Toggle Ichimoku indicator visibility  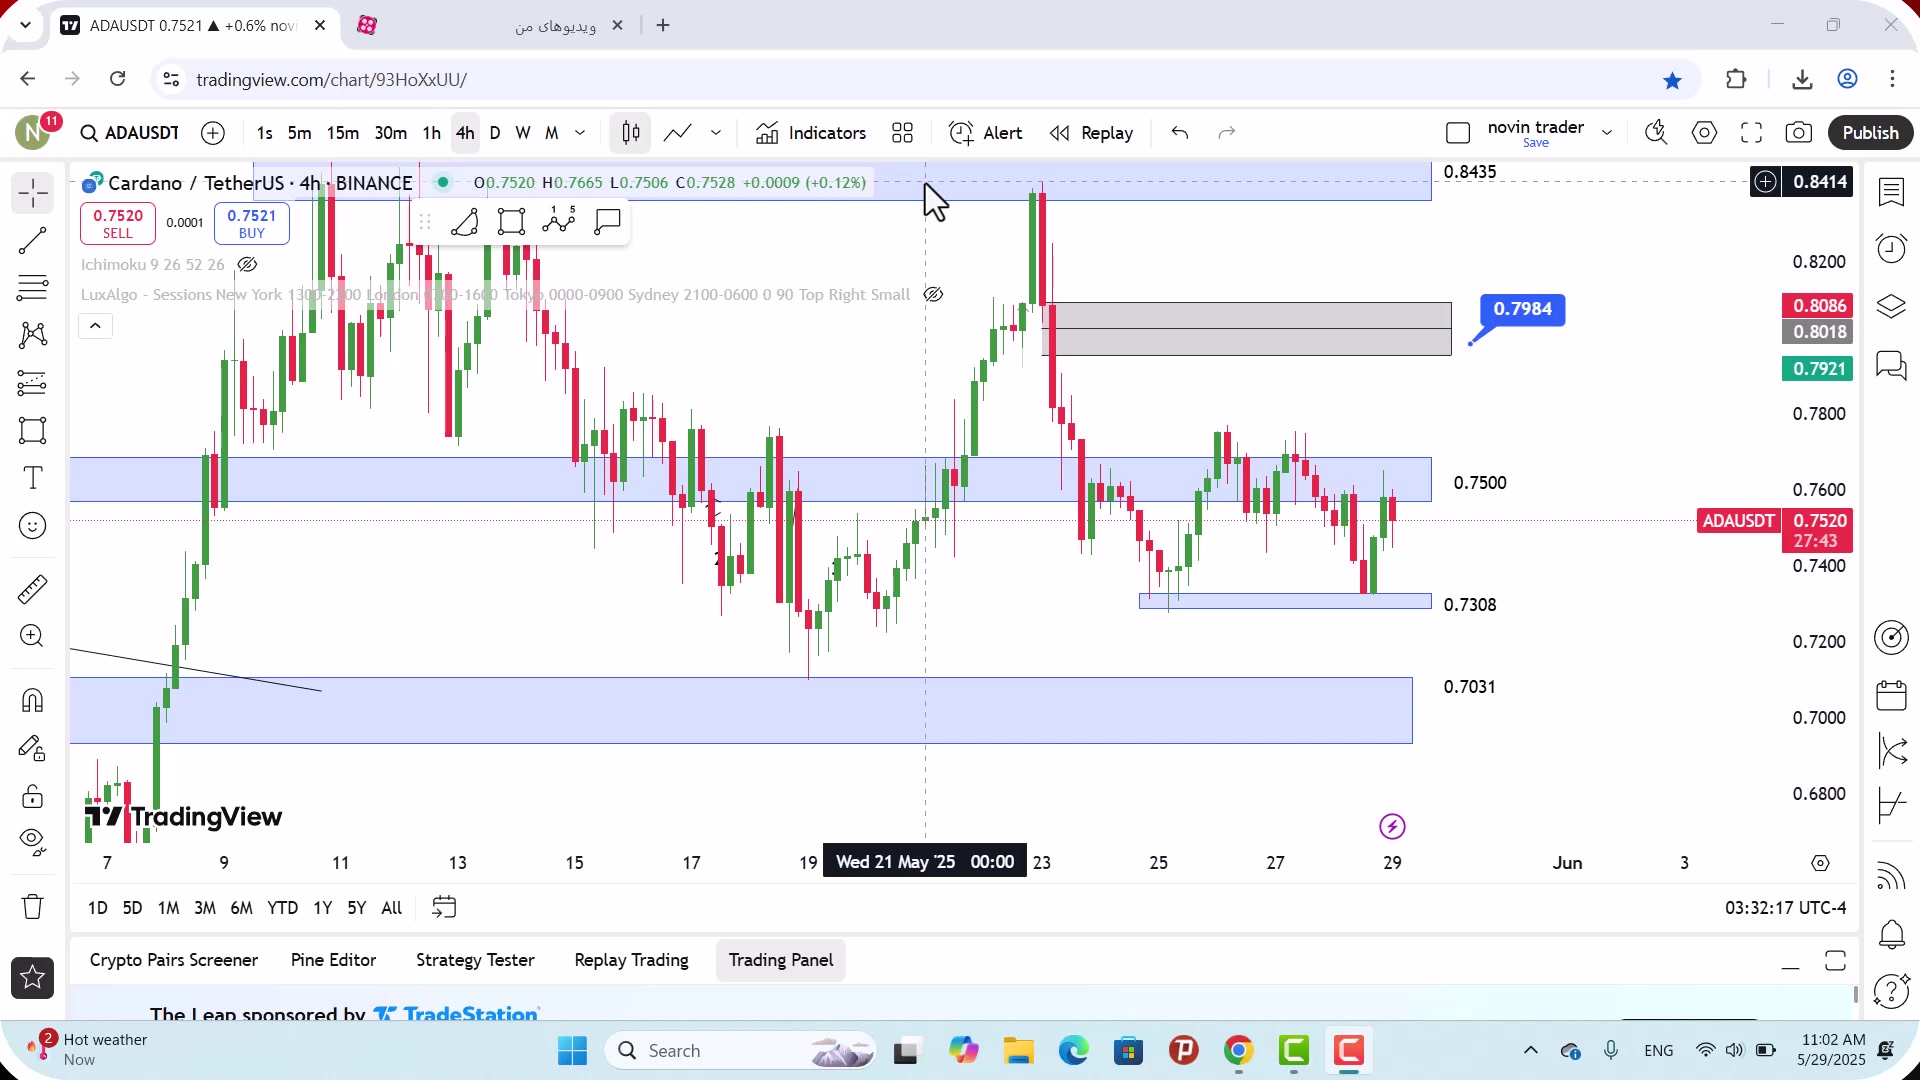(x=247, y=265)
